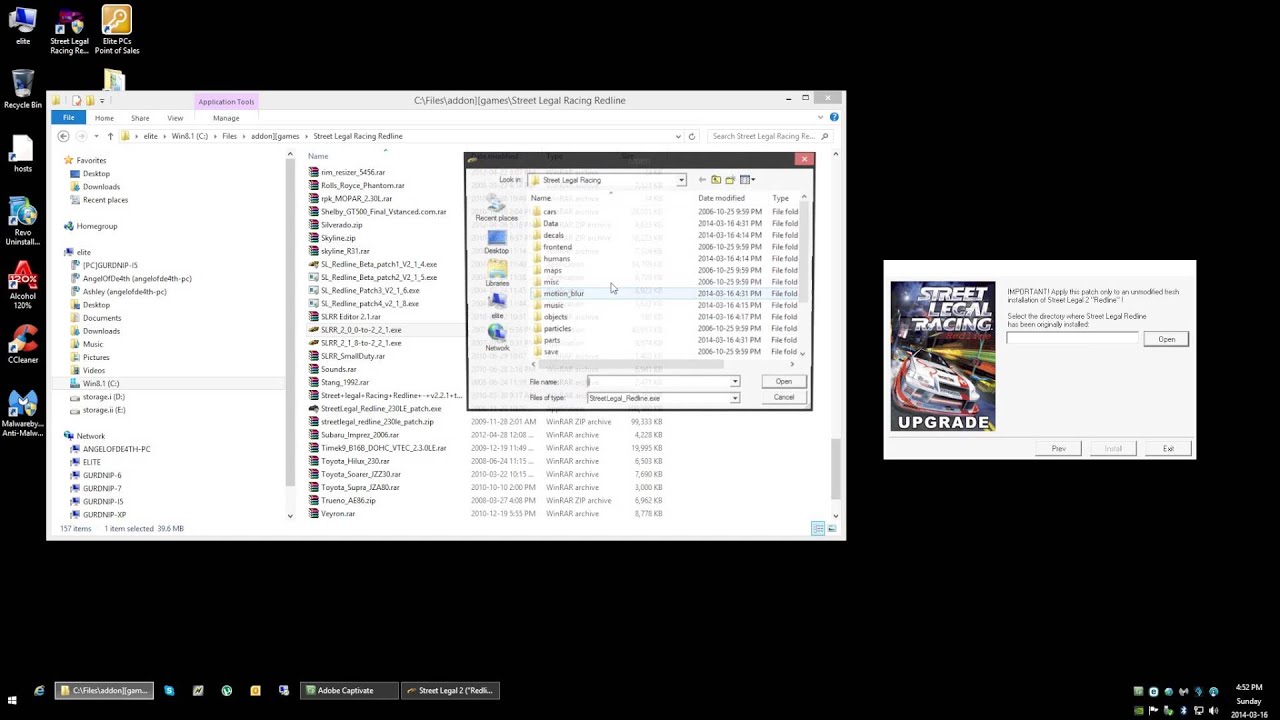
Task: Click Open button in file dialog
Action: tap(783, 382)
